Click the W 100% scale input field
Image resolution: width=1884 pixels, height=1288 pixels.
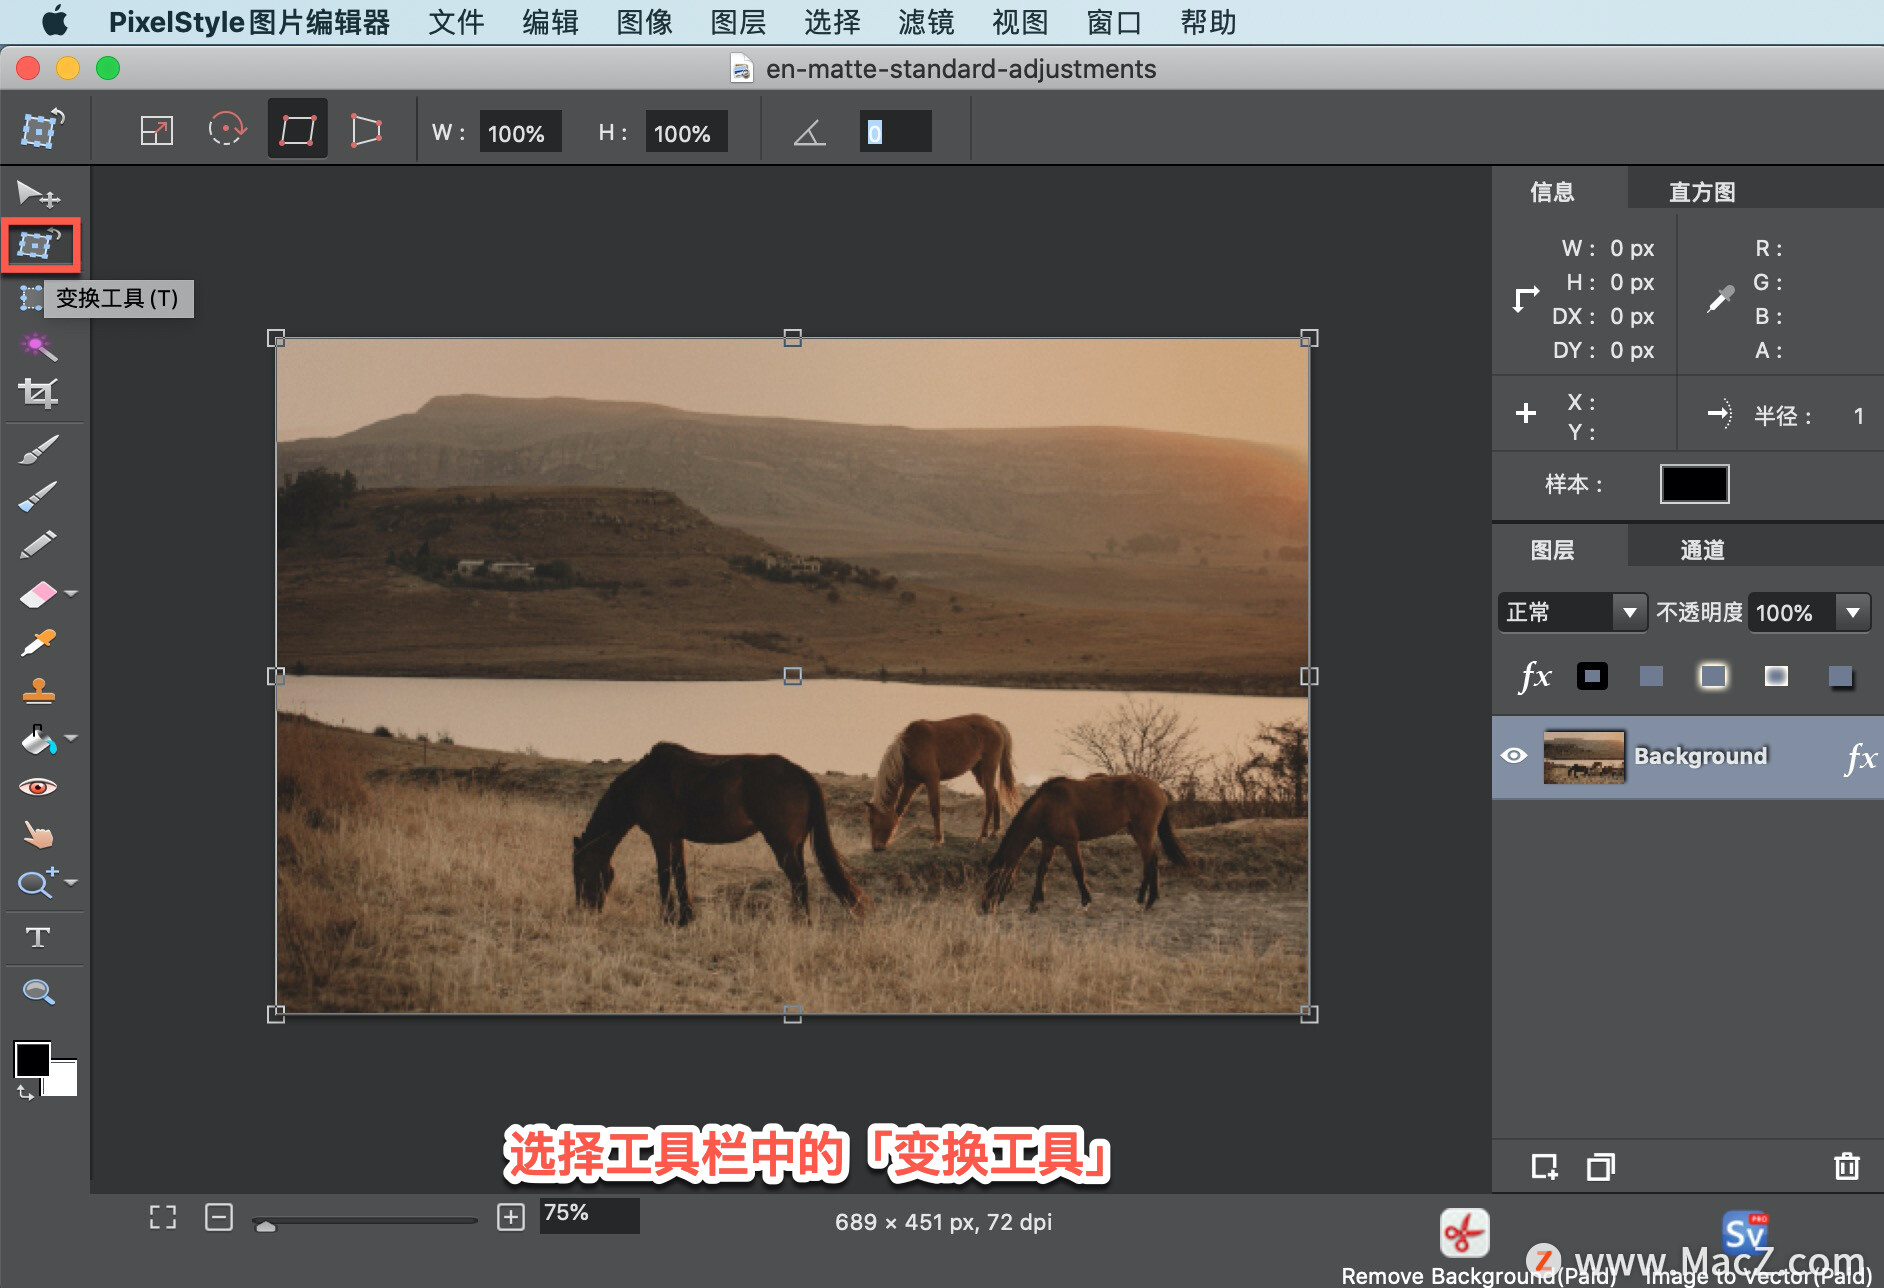pos(520,131)
